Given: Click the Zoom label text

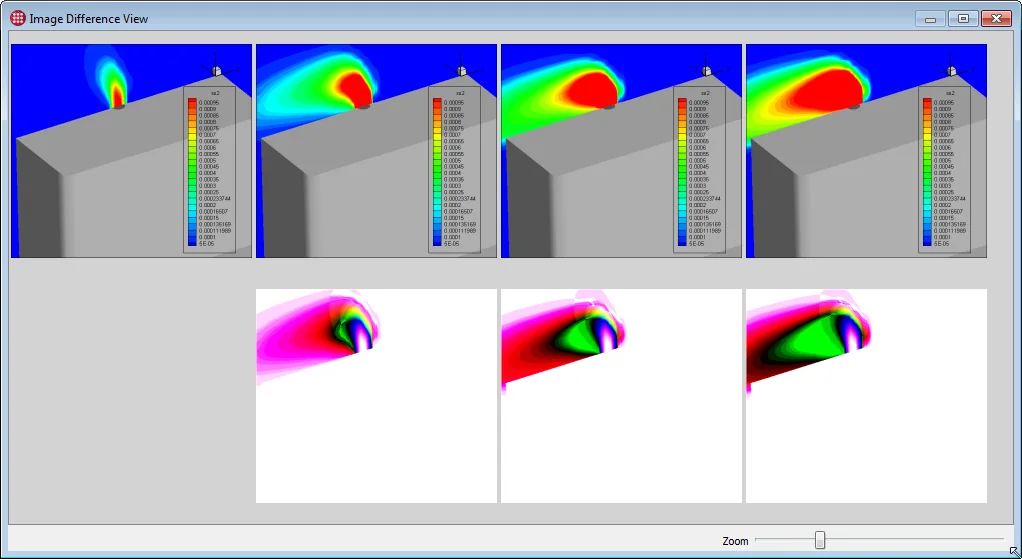Looking at the screenshot, I should (x=735, y=541).
